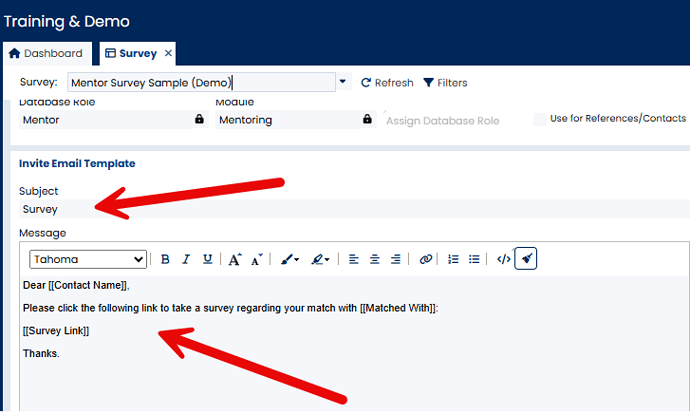The width and height of the screenshot is (690, 414).
Task: Open the text color picker dropdown
Action: tap(291, 259)
